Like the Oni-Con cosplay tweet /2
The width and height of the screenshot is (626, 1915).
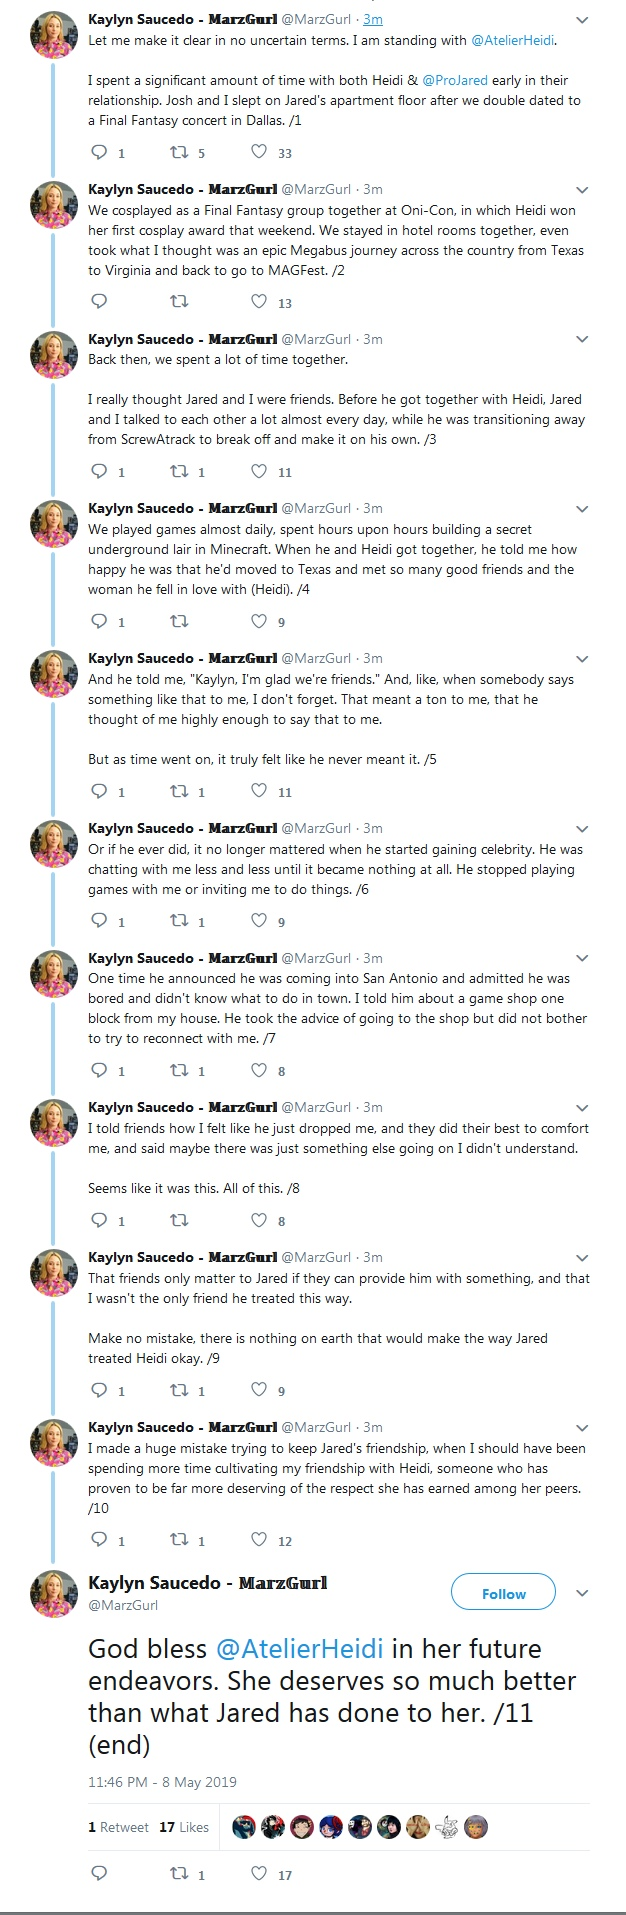[259, 301]
